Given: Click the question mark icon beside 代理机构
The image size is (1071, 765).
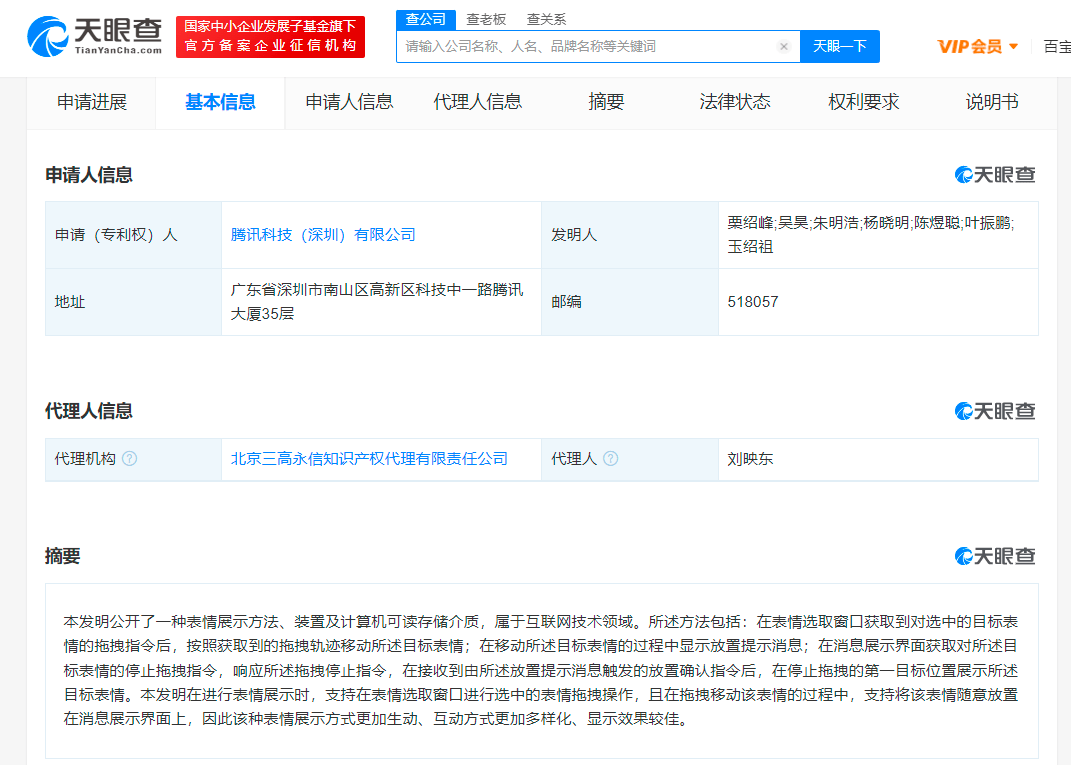Looking at the screenshot, I should click(x=130, y=459).
